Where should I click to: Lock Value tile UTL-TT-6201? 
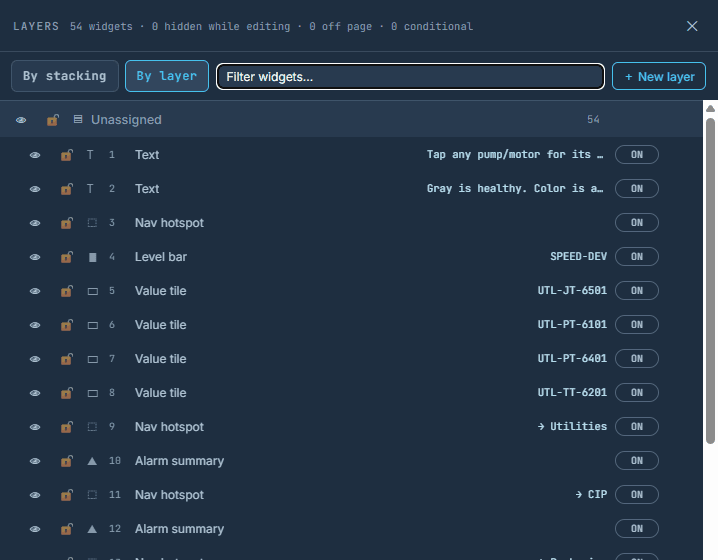[x=67, y=393]
